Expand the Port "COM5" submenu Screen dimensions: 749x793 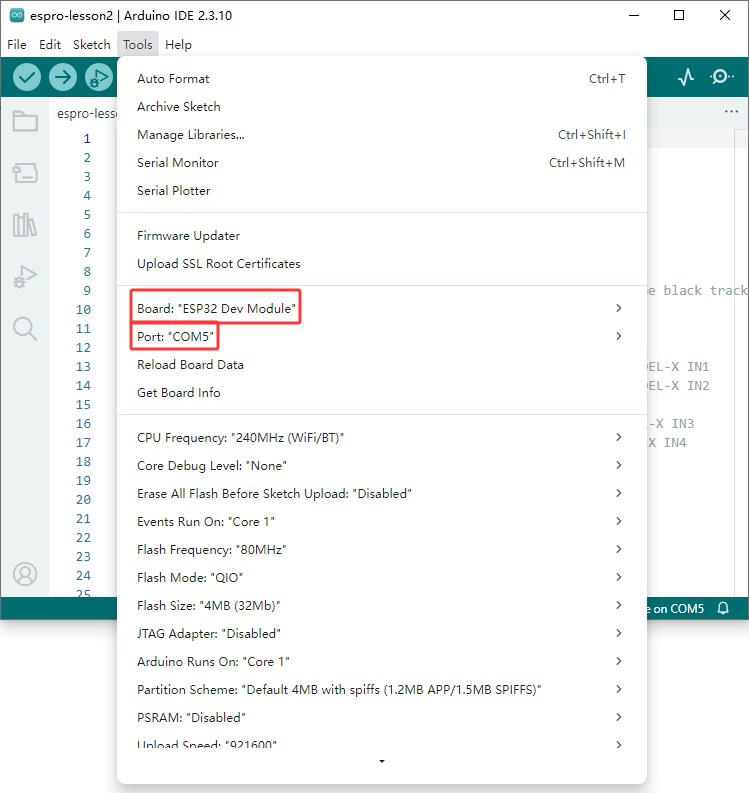click(x=382, y=336)
